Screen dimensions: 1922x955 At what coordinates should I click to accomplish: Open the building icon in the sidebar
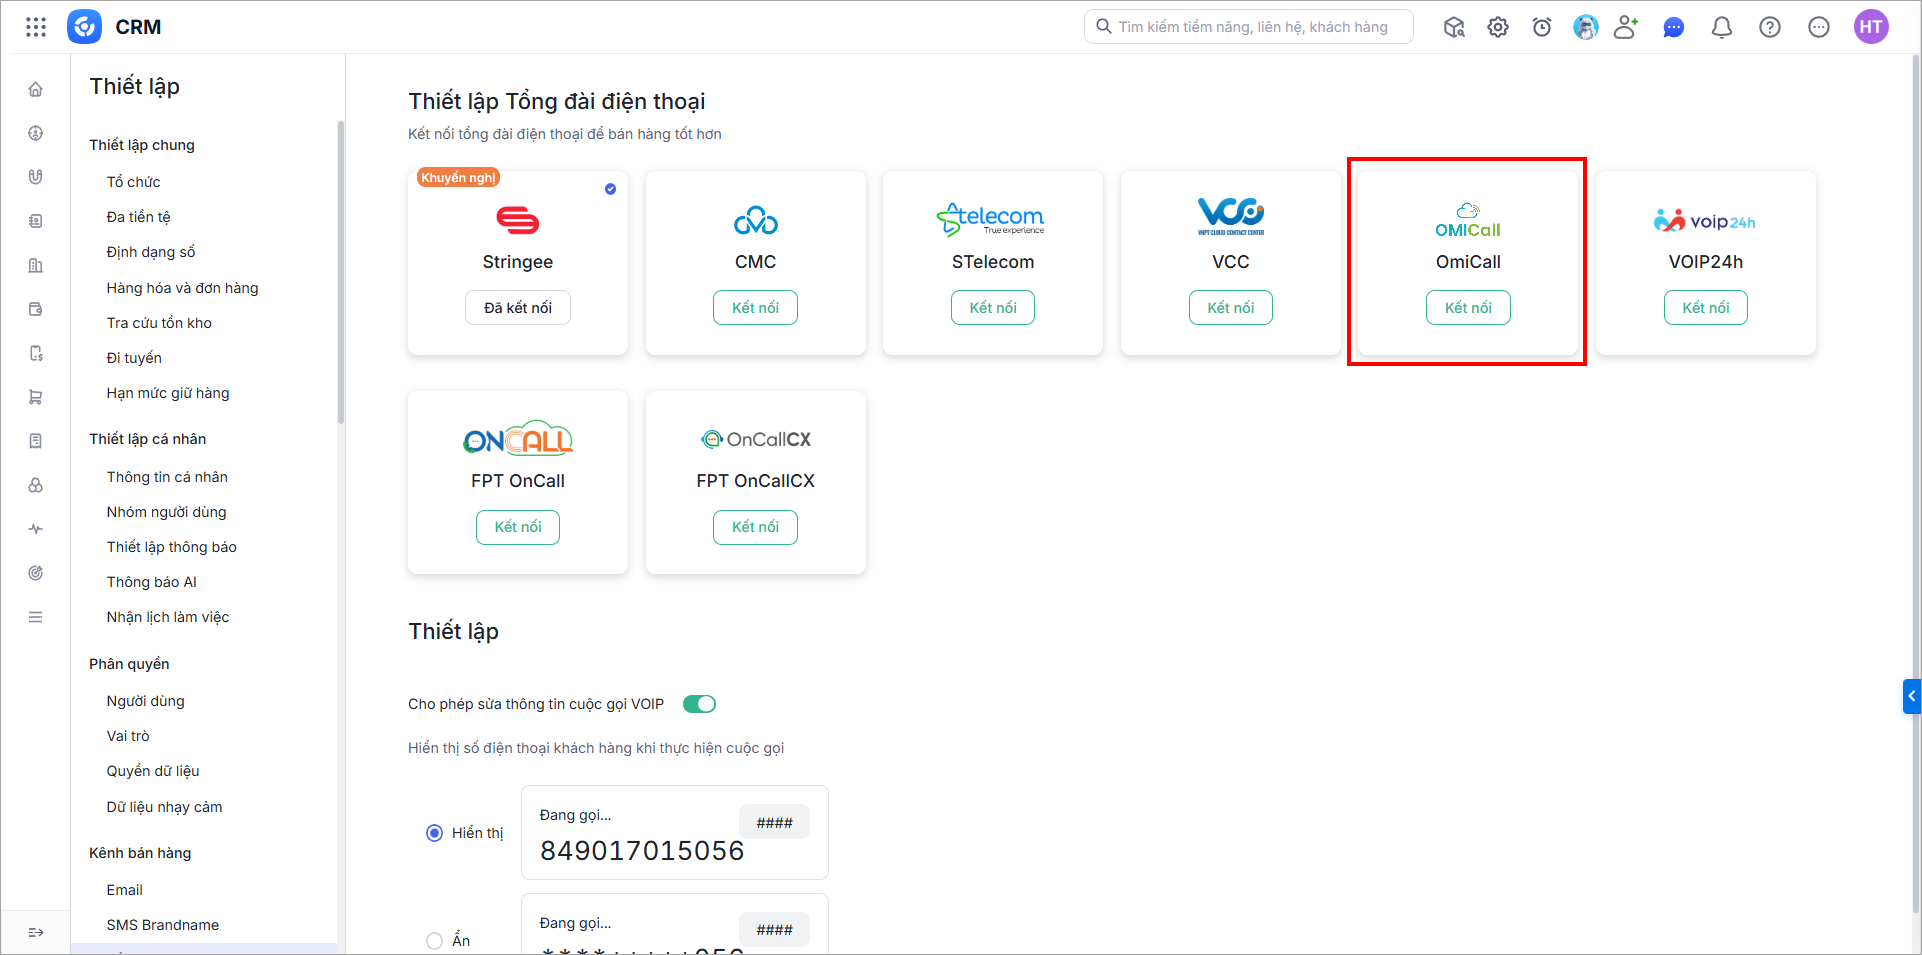36,265
